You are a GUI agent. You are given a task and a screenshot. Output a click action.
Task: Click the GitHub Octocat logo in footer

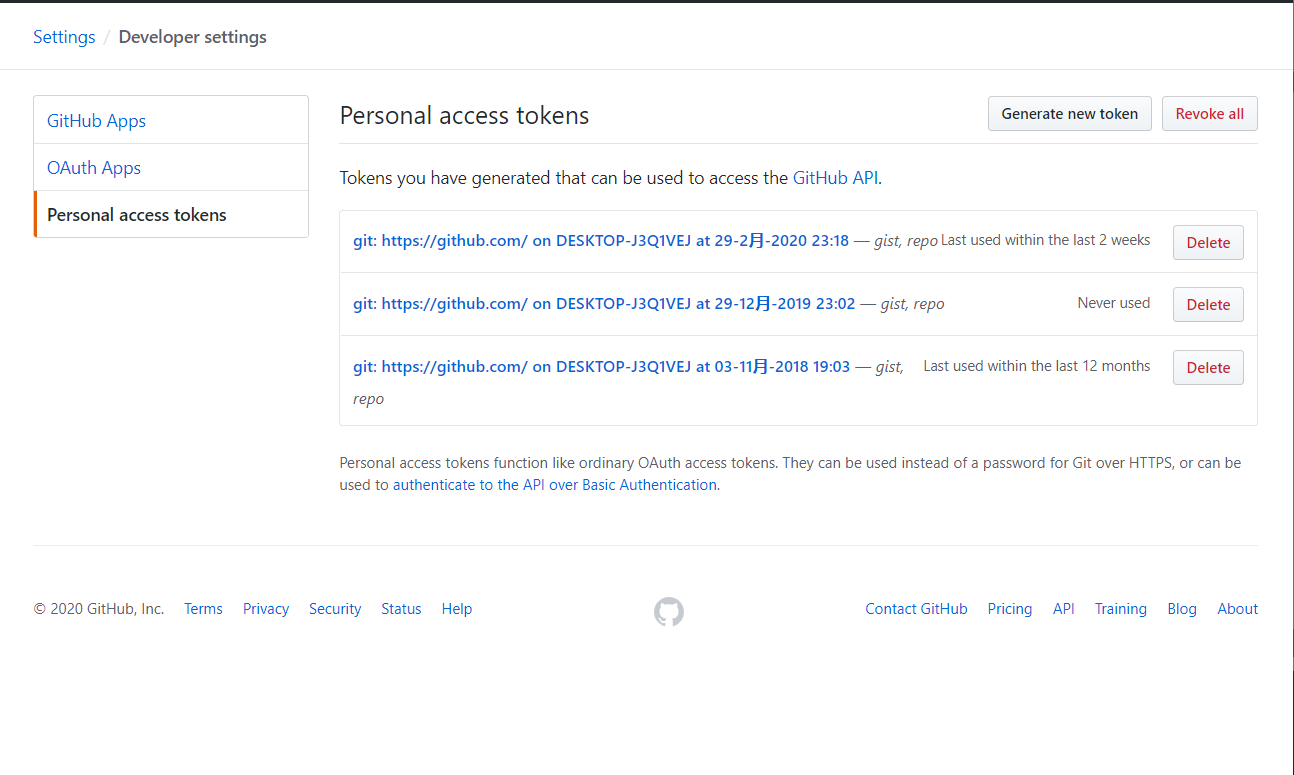669,612
